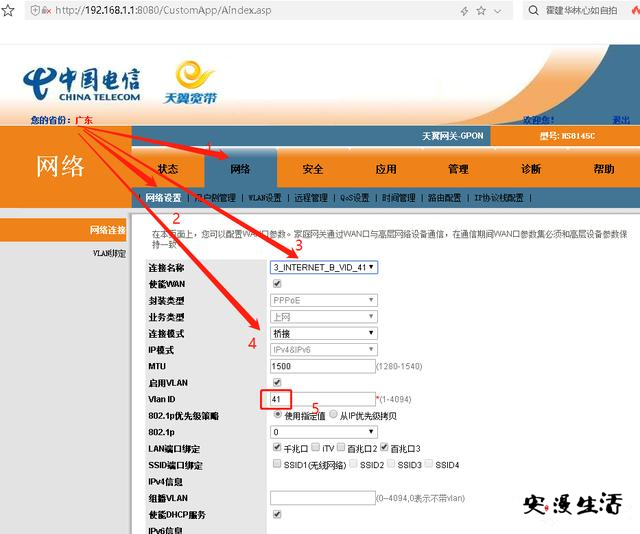Toggle the SSID1(无线网络) checkbox
640x534 pixels.
click(277, 463)
